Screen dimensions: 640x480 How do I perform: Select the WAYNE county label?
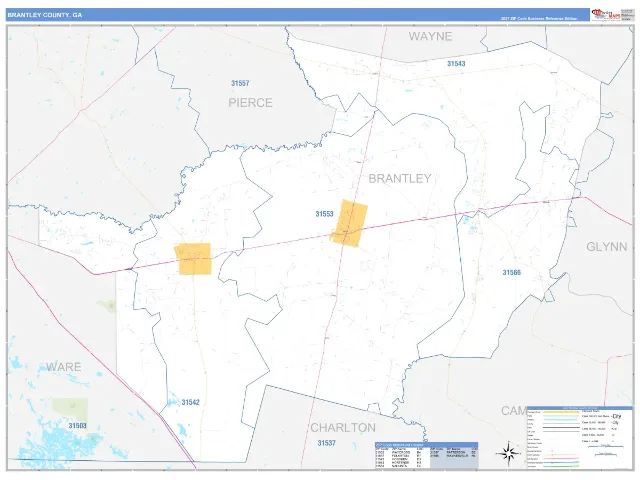[x=430, y=36]
